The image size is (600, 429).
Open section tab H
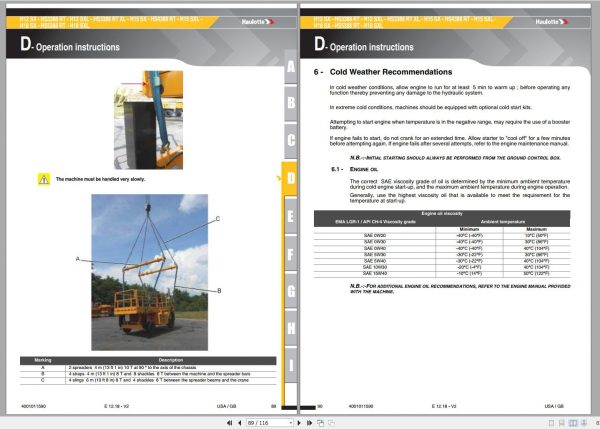(291, 328)
